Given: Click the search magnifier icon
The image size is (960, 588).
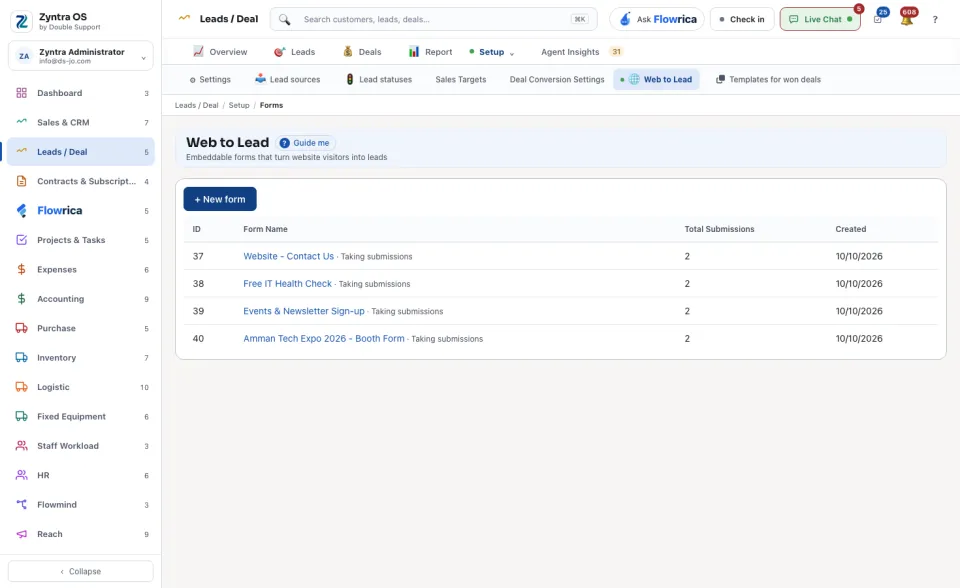Looking at the screenshot, I should (284, 19).
